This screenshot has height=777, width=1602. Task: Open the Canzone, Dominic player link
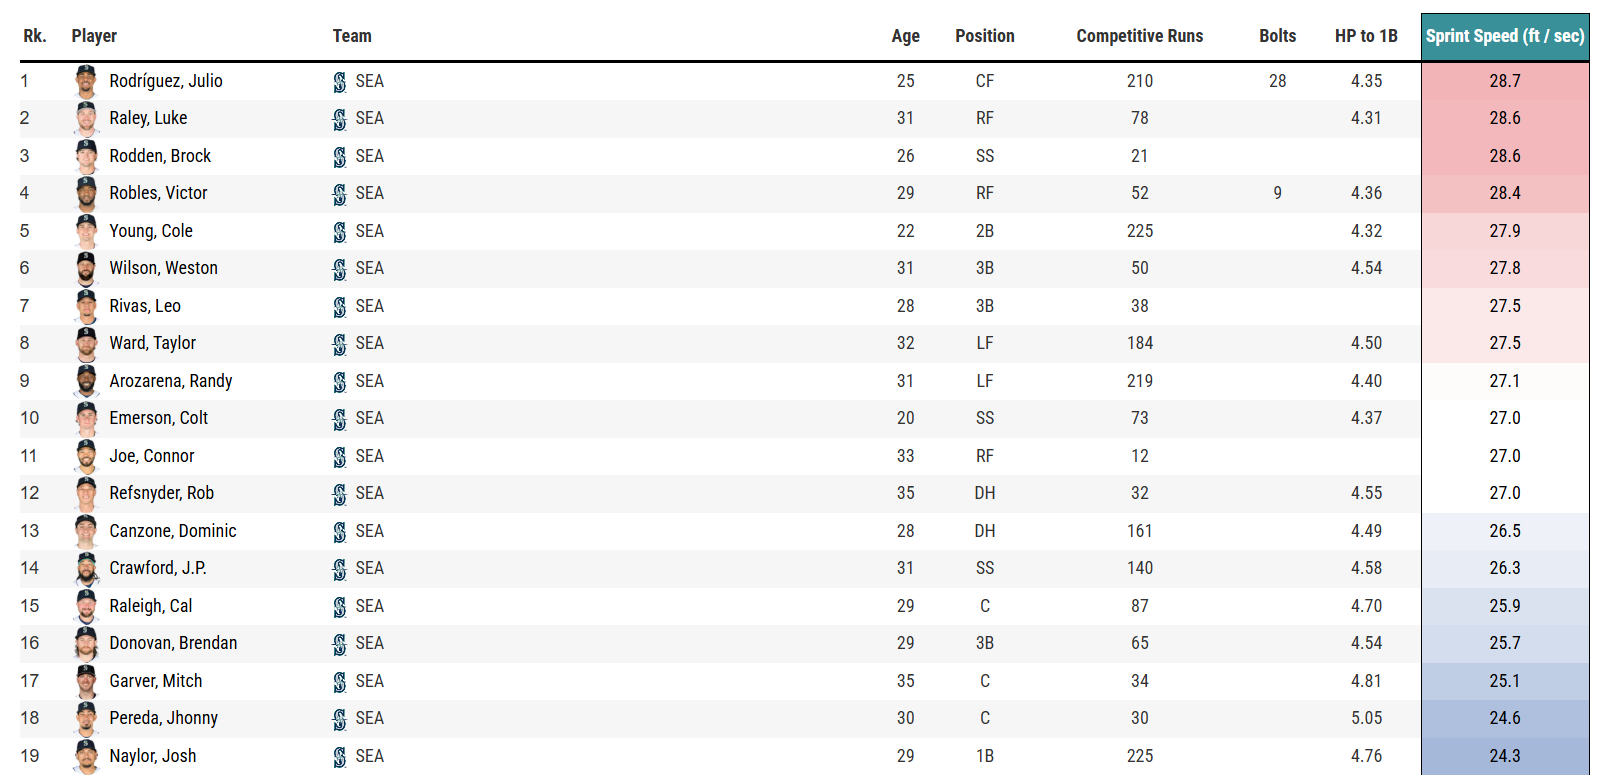click(x=173, y=531)
